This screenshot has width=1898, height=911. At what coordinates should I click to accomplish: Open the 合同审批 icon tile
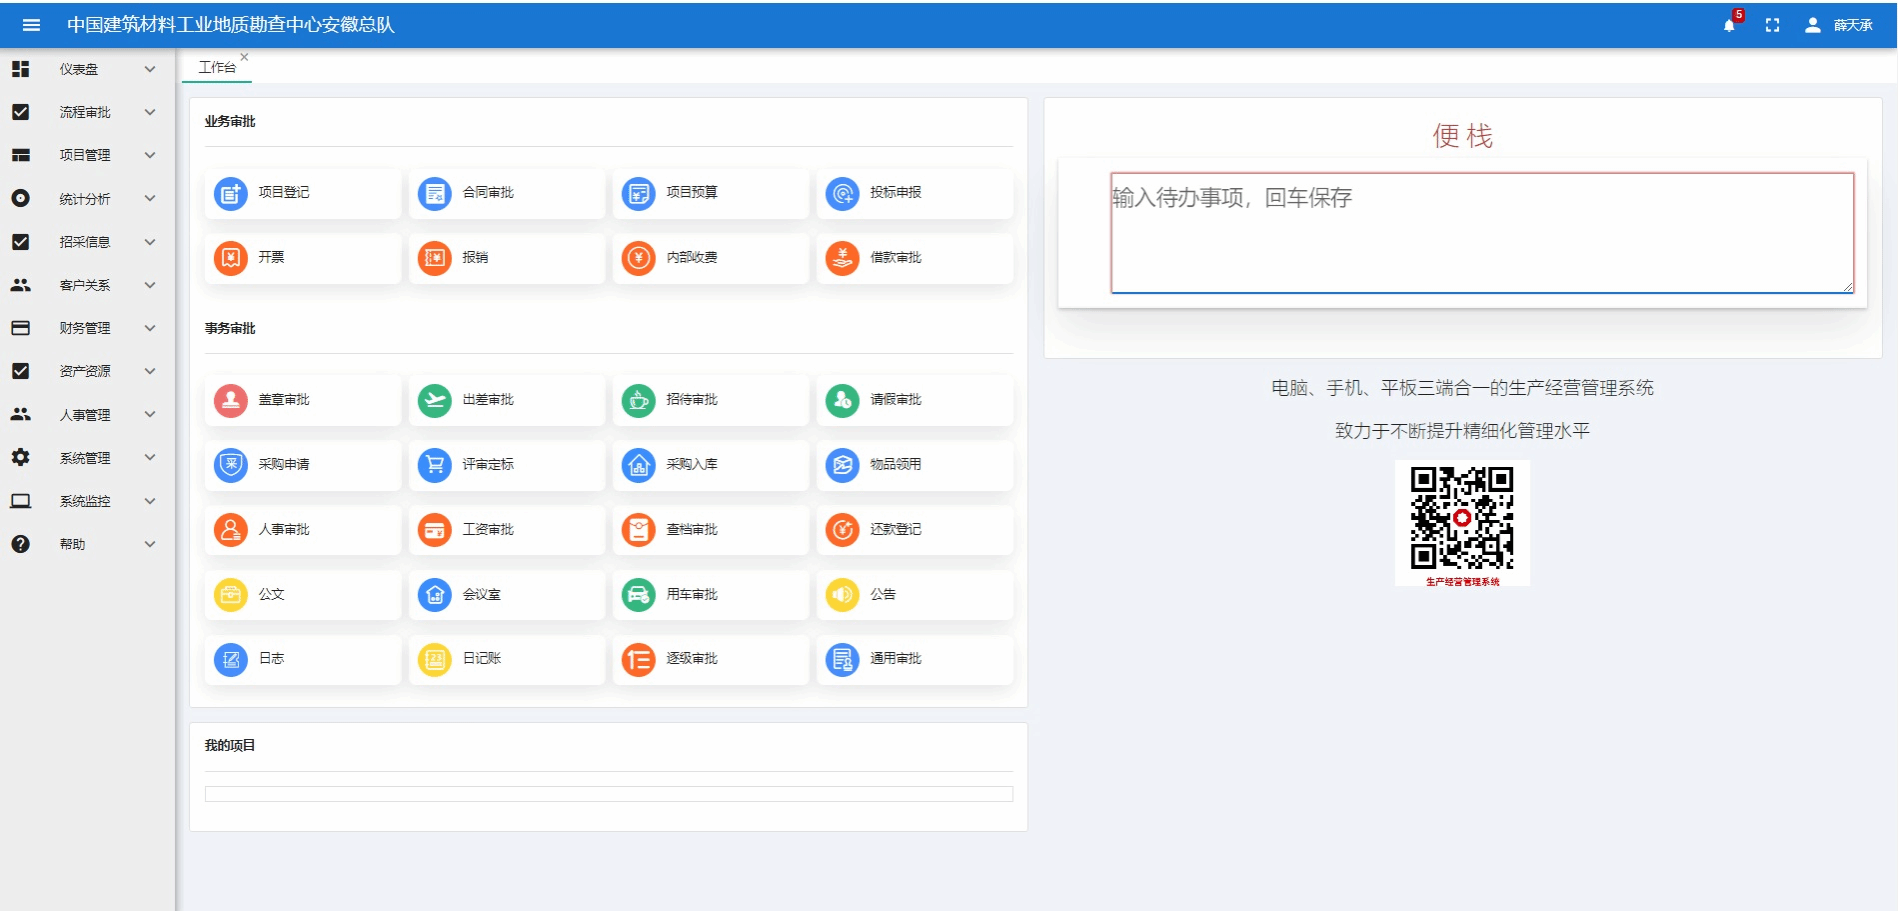(x=435, y=193)
